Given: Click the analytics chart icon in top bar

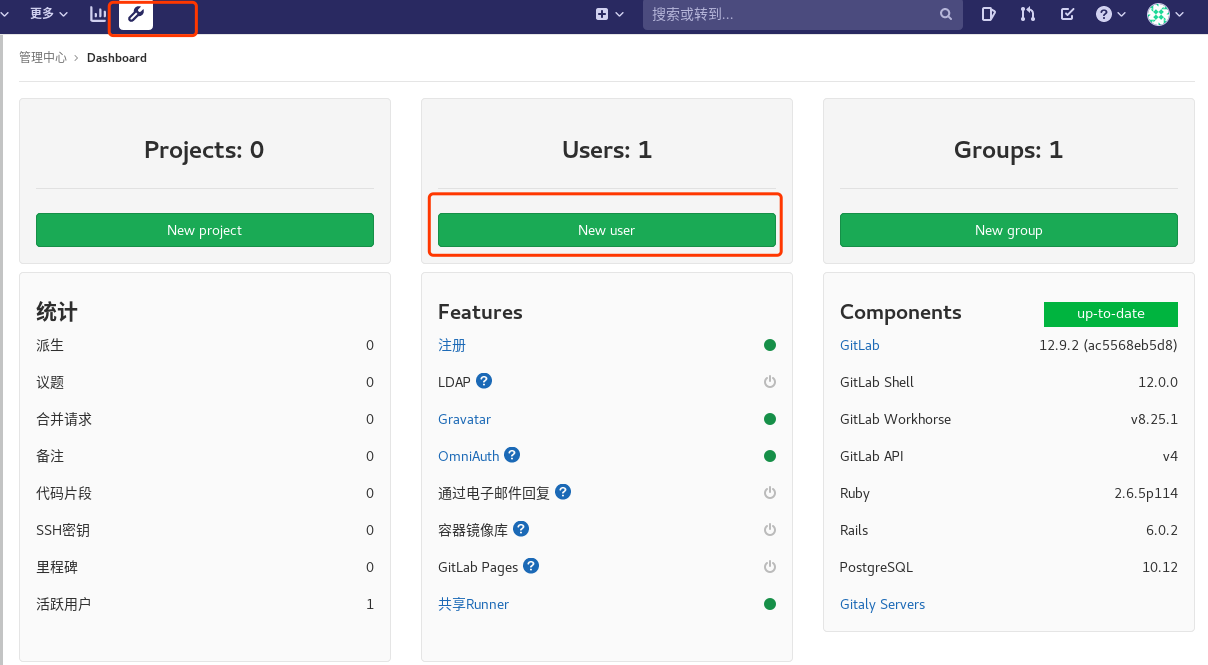Looking at the screenshot, I should [96, 14].
